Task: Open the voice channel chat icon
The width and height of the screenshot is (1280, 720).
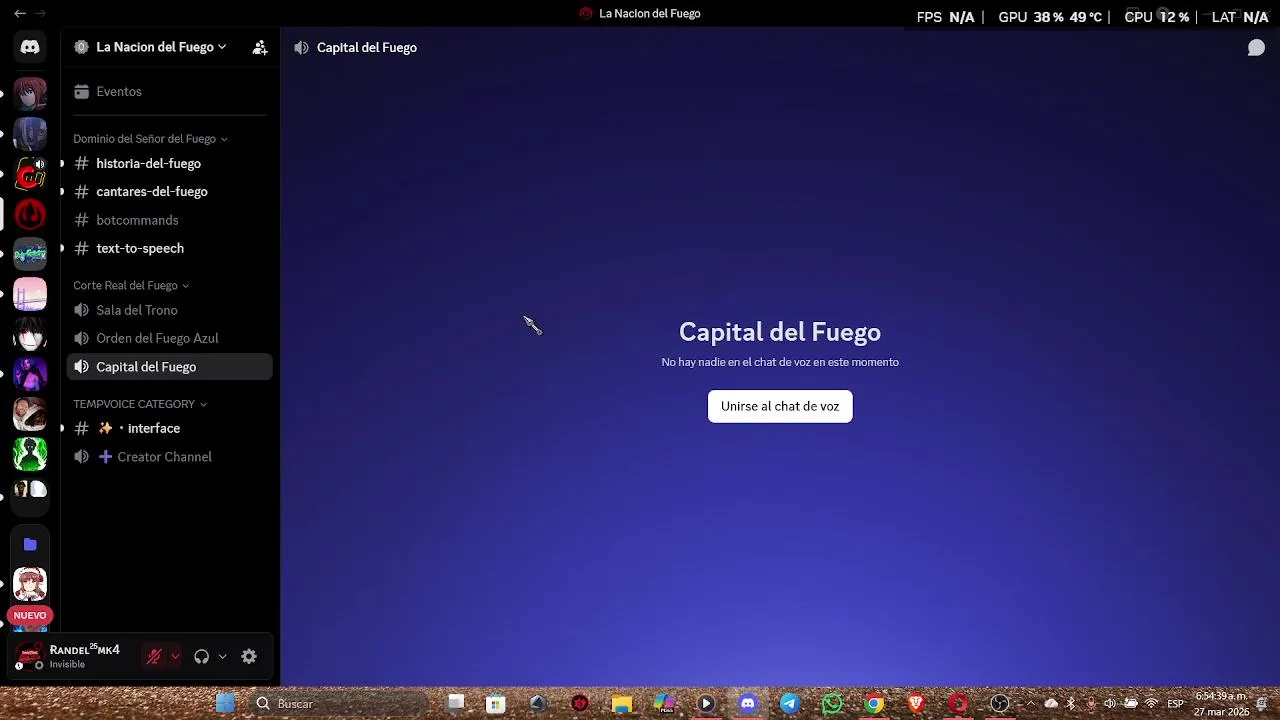Action: 1256,48
